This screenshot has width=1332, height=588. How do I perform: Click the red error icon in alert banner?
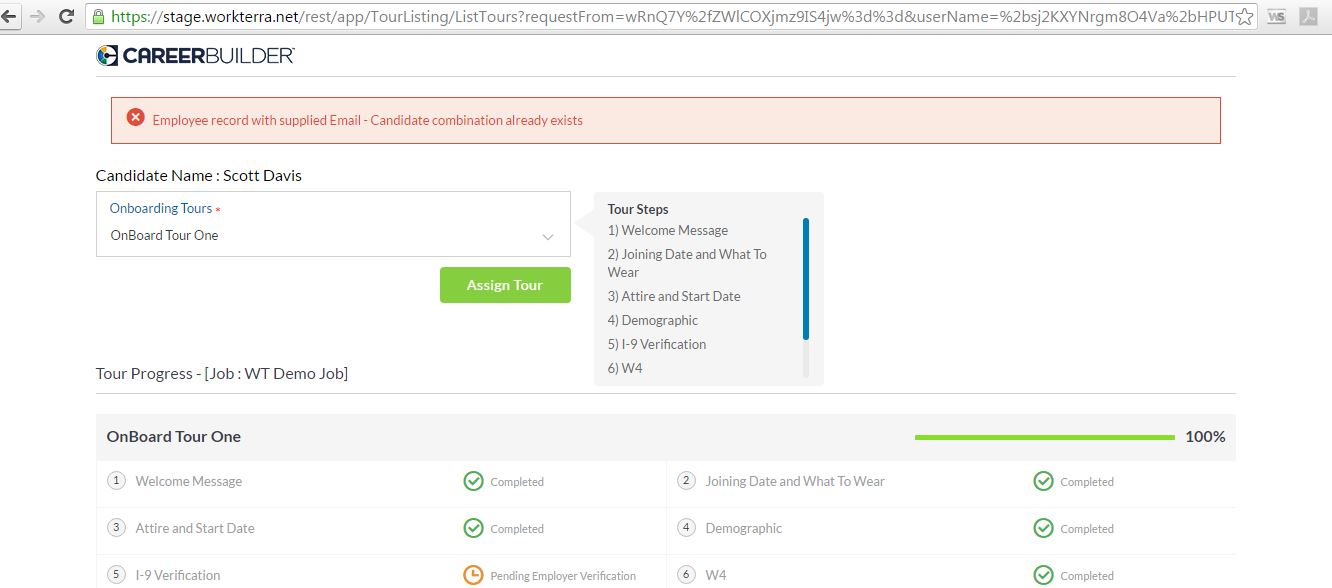[x=135, y=118]
